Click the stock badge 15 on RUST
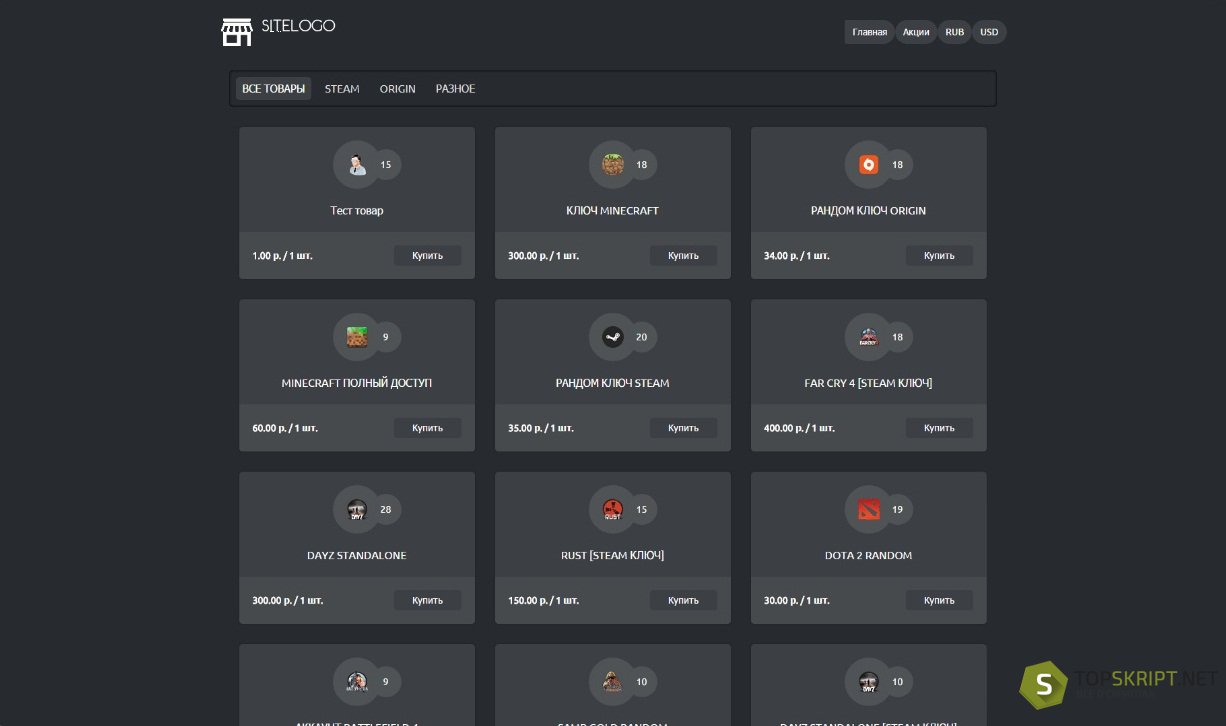 (x=642, y=510)
